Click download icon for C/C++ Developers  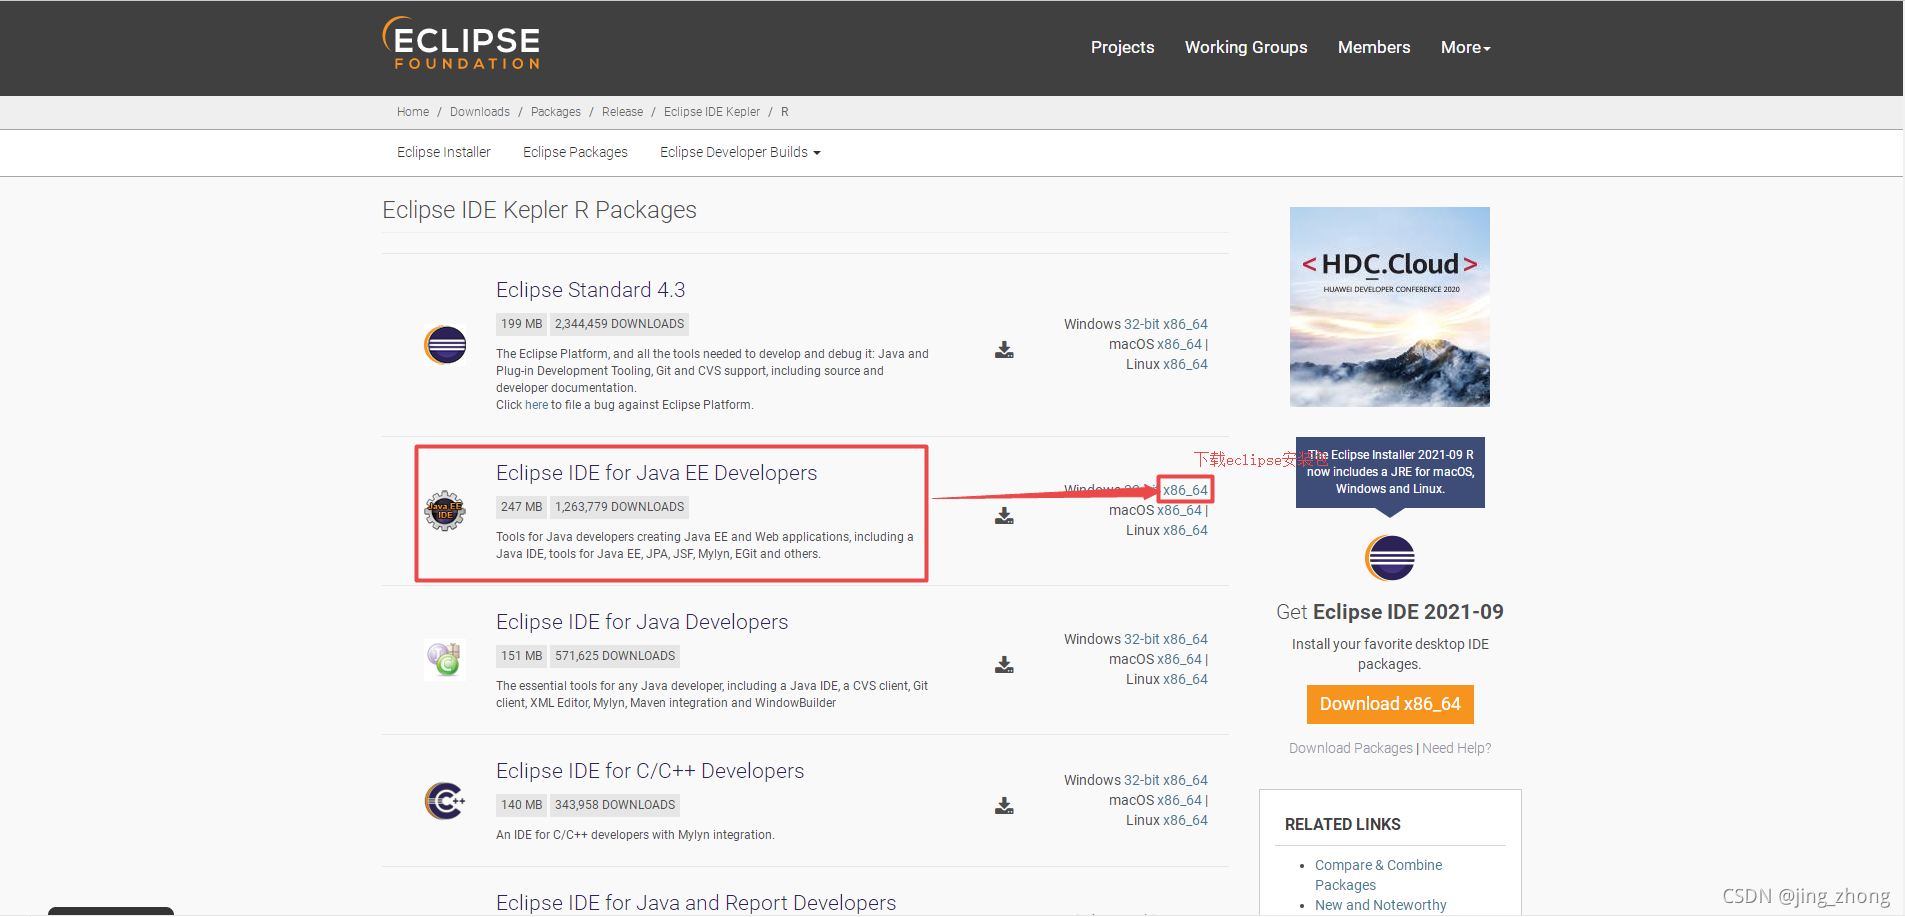click(1004, 806)
